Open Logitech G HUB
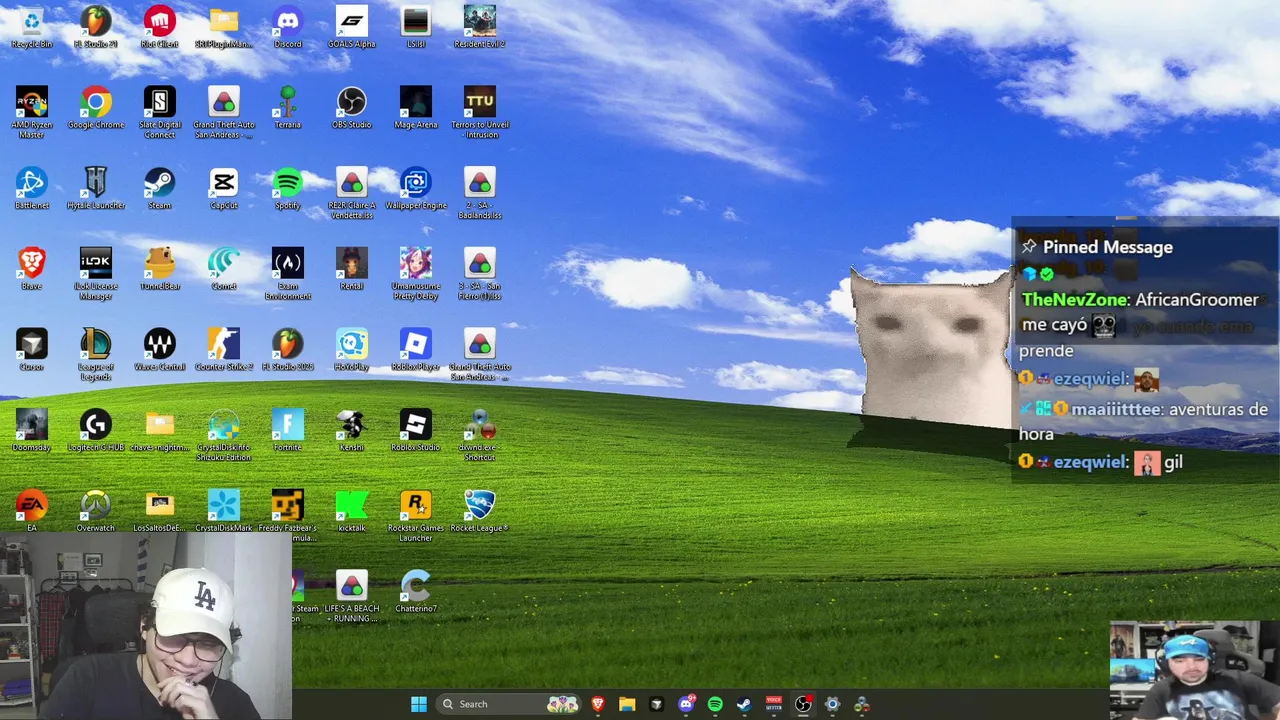1280x720 pixels. click(96, 430)
